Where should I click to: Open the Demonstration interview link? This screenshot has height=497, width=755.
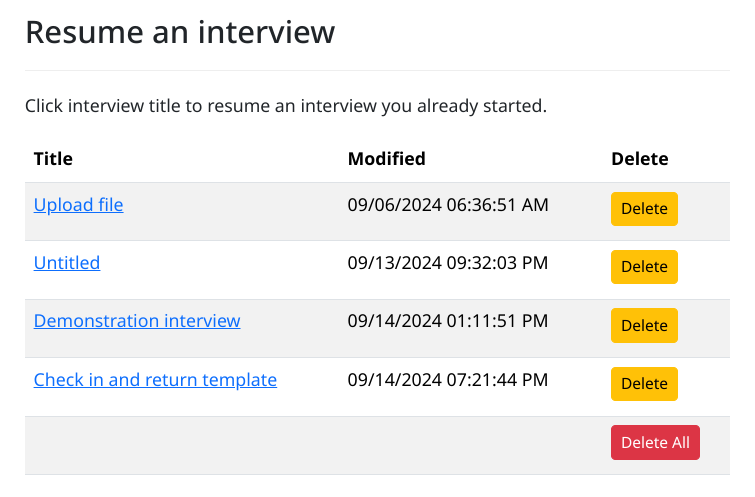click(137, 321)
